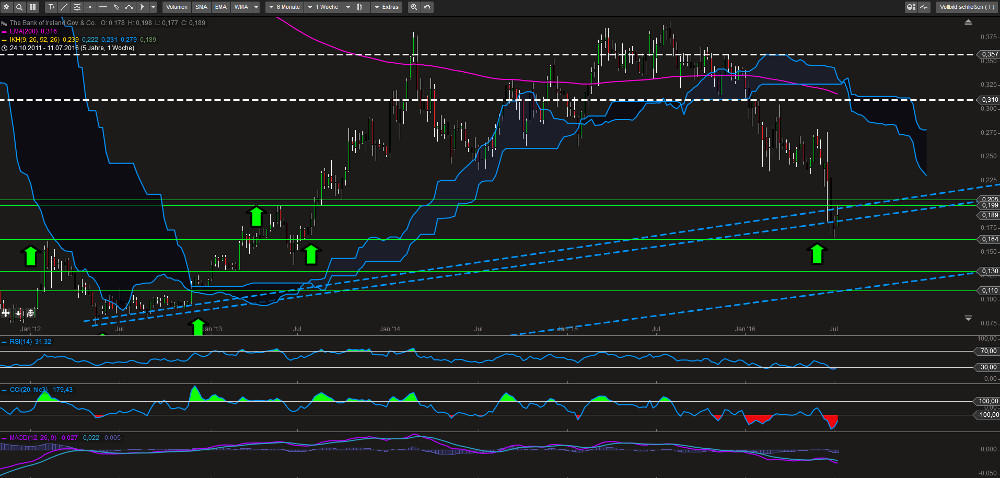The height and width of the screenshot is (478, 1000).
Task: Click the pink 200-period average legend entry
Action: pos(31,31)
